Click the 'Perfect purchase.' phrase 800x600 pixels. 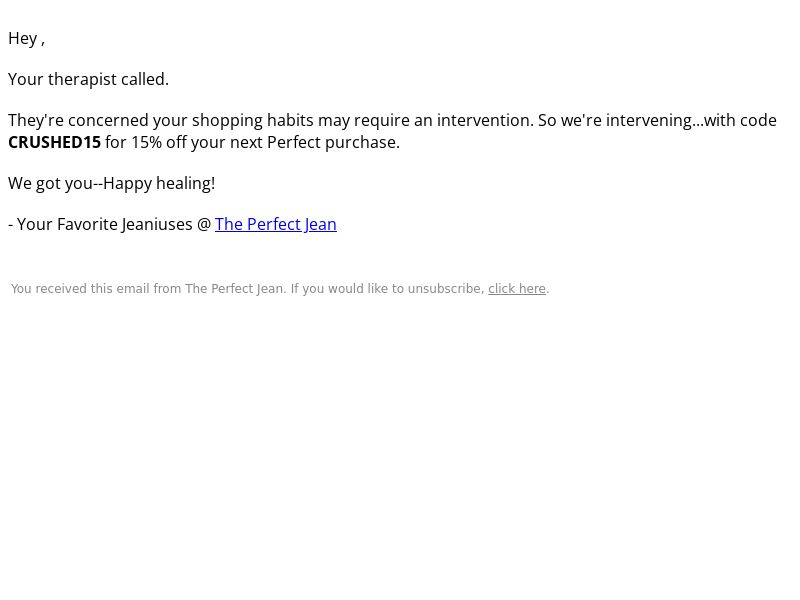[333, 142]
